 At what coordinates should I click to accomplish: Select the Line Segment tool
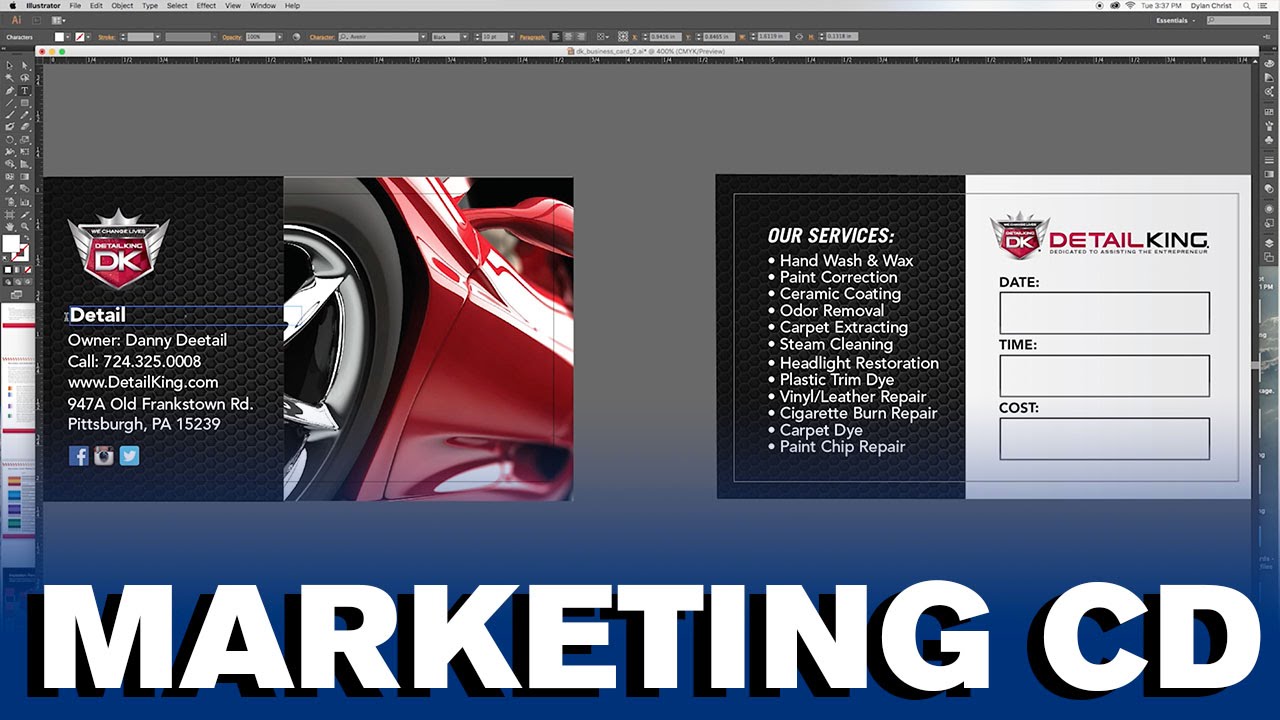pos(10,102)
